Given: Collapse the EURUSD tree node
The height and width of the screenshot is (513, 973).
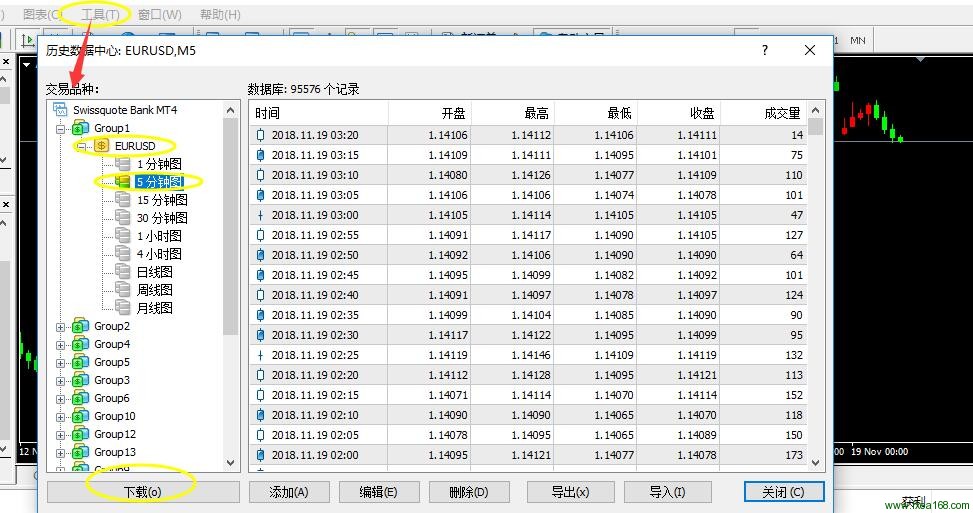Looking at the screenshot, I should [81, 147].
